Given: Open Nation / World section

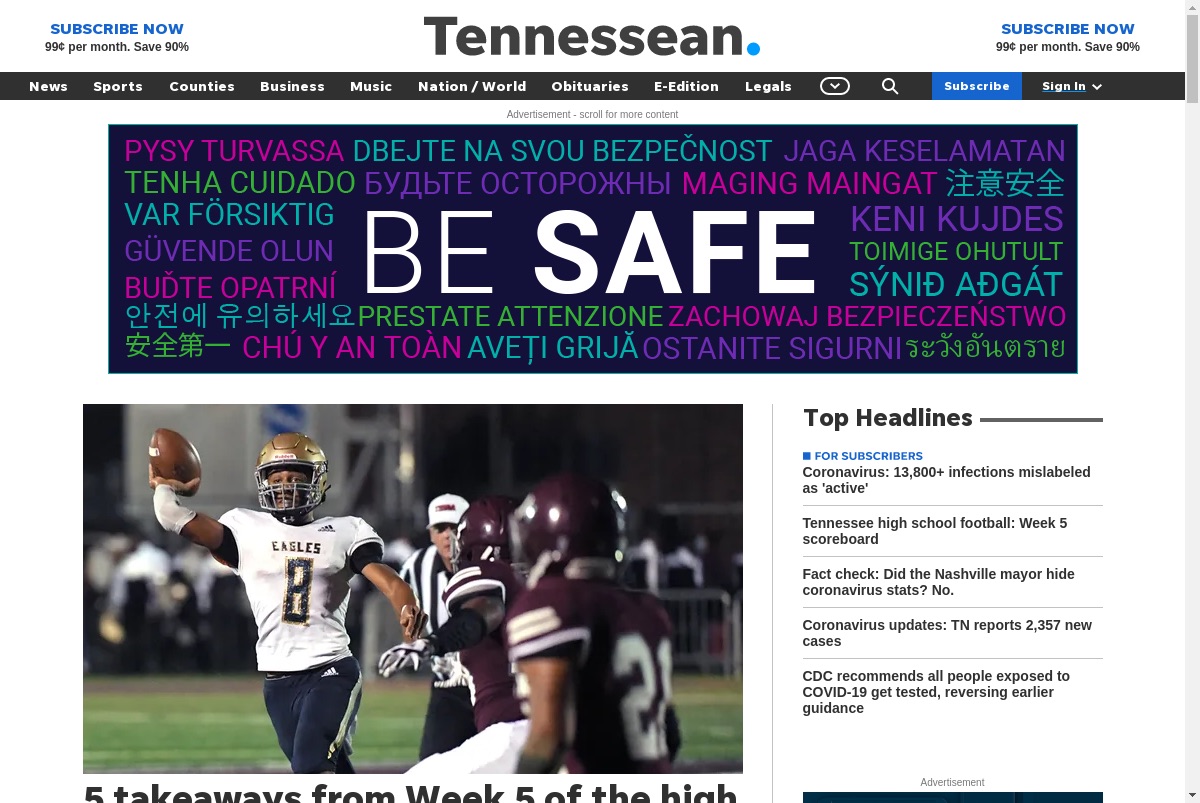Looking at the screenshot, I should [x=472, y=86].
